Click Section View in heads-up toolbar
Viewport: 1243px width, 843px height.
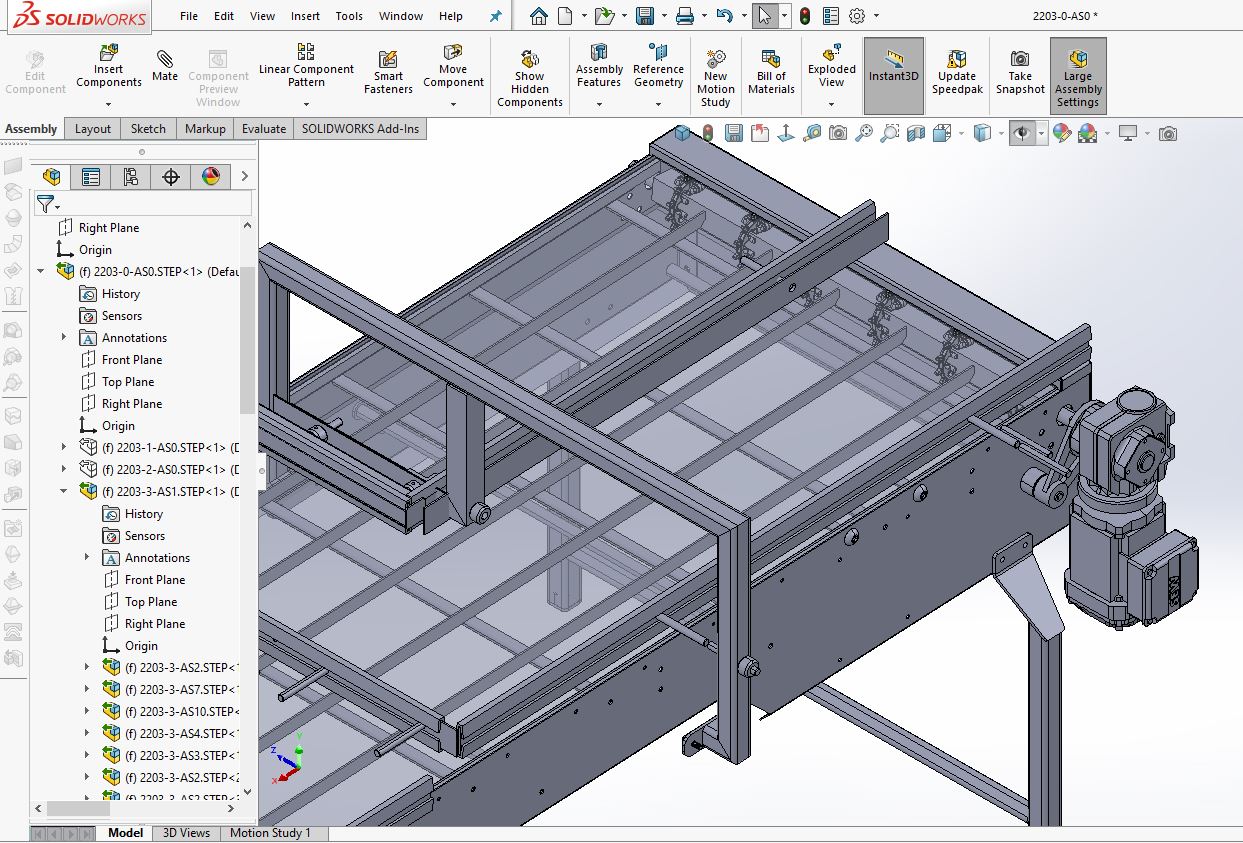[915, 133]
